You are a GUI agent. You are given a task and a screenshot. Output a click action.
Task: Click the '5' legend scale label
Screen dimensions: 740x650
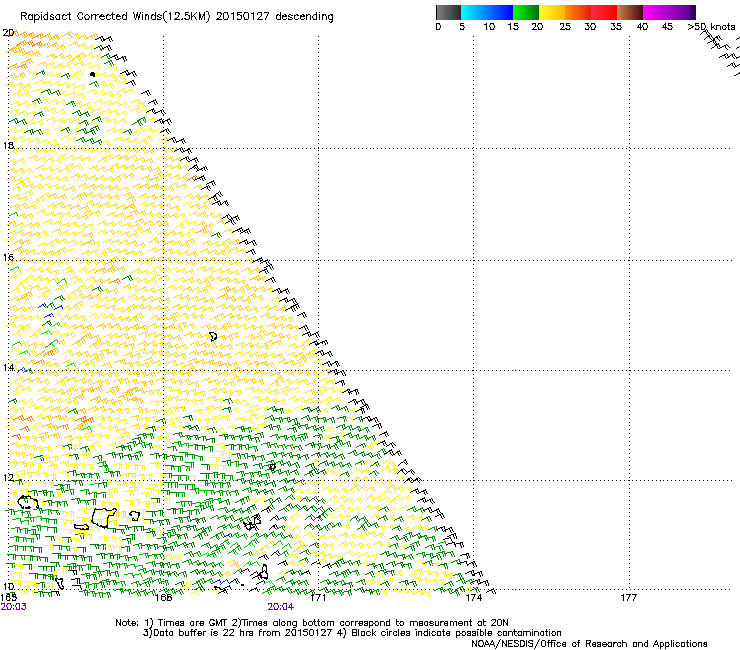462,26
